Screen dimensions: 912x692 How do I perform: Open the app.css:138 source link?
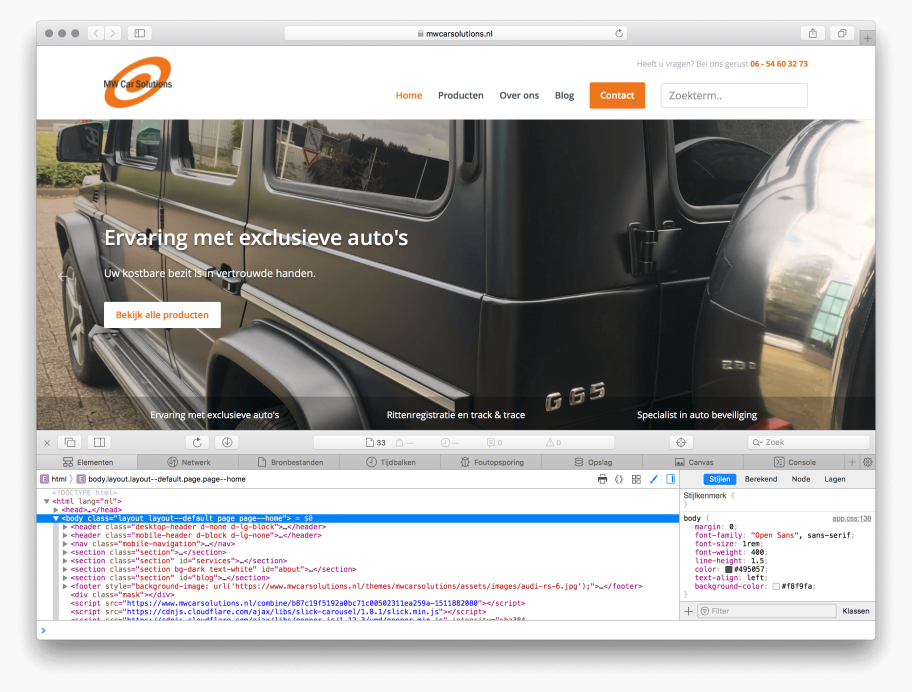click(x=852, y=518)
